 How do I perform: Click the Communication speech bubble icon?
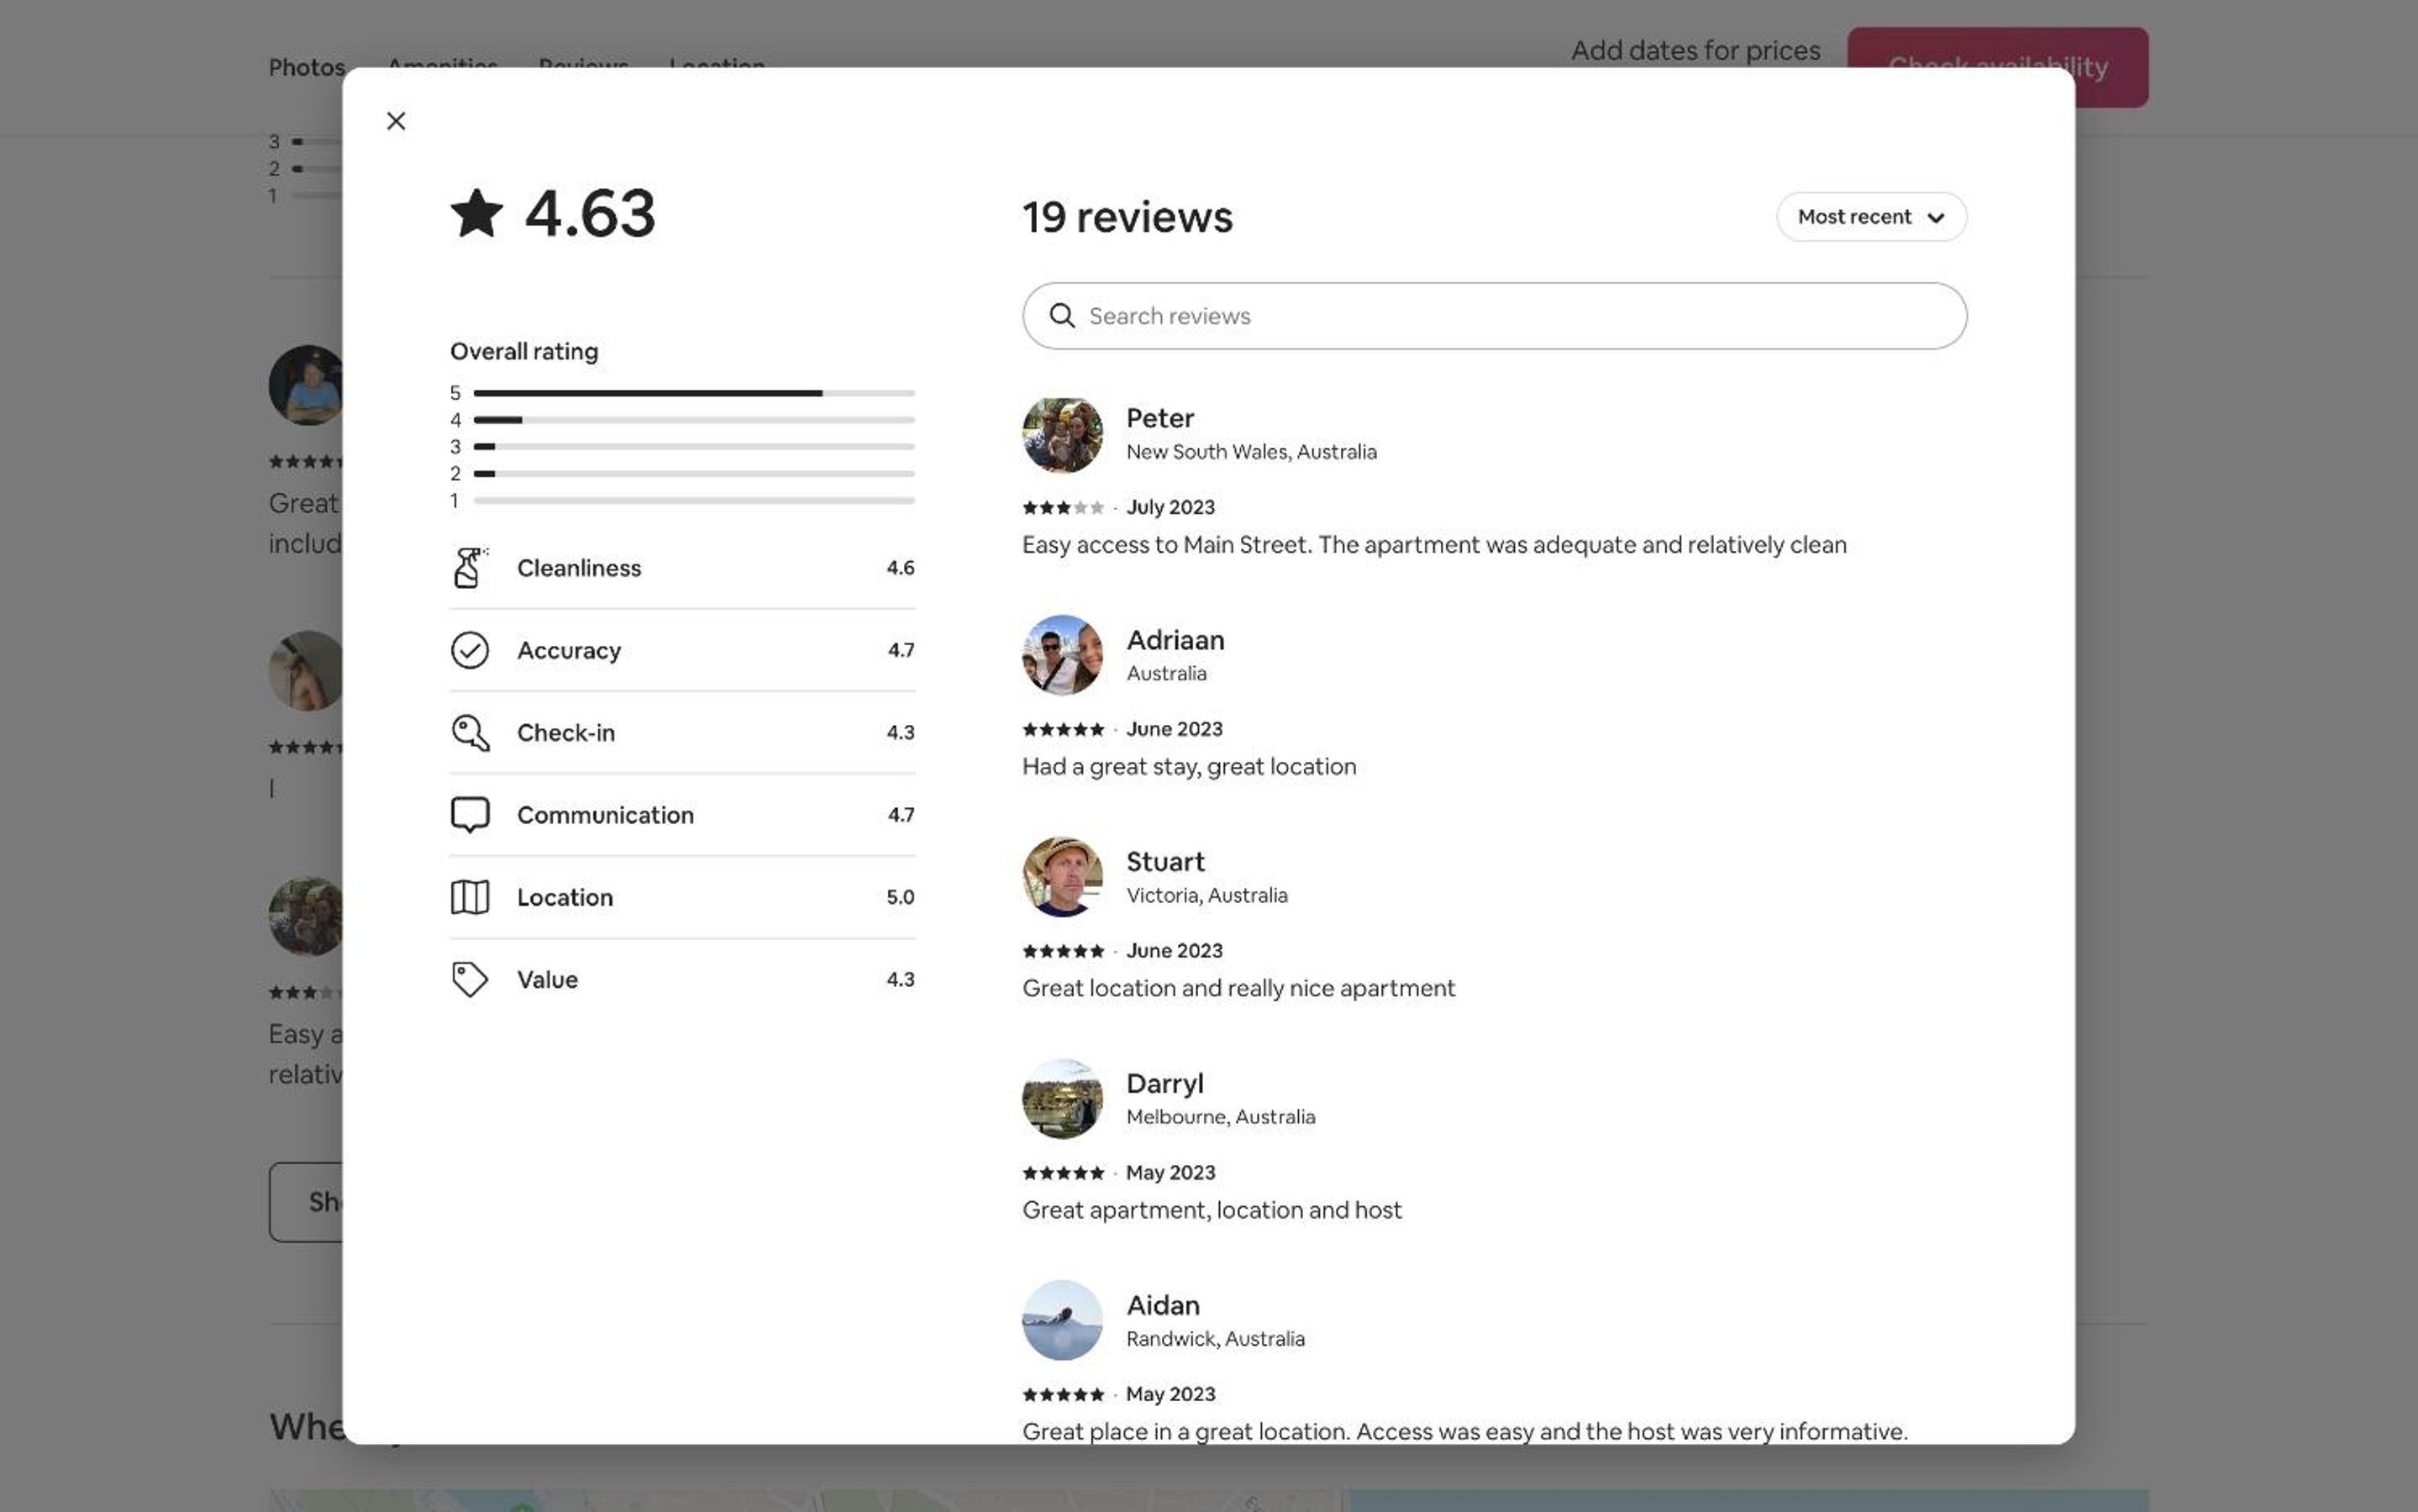(469, 815)
